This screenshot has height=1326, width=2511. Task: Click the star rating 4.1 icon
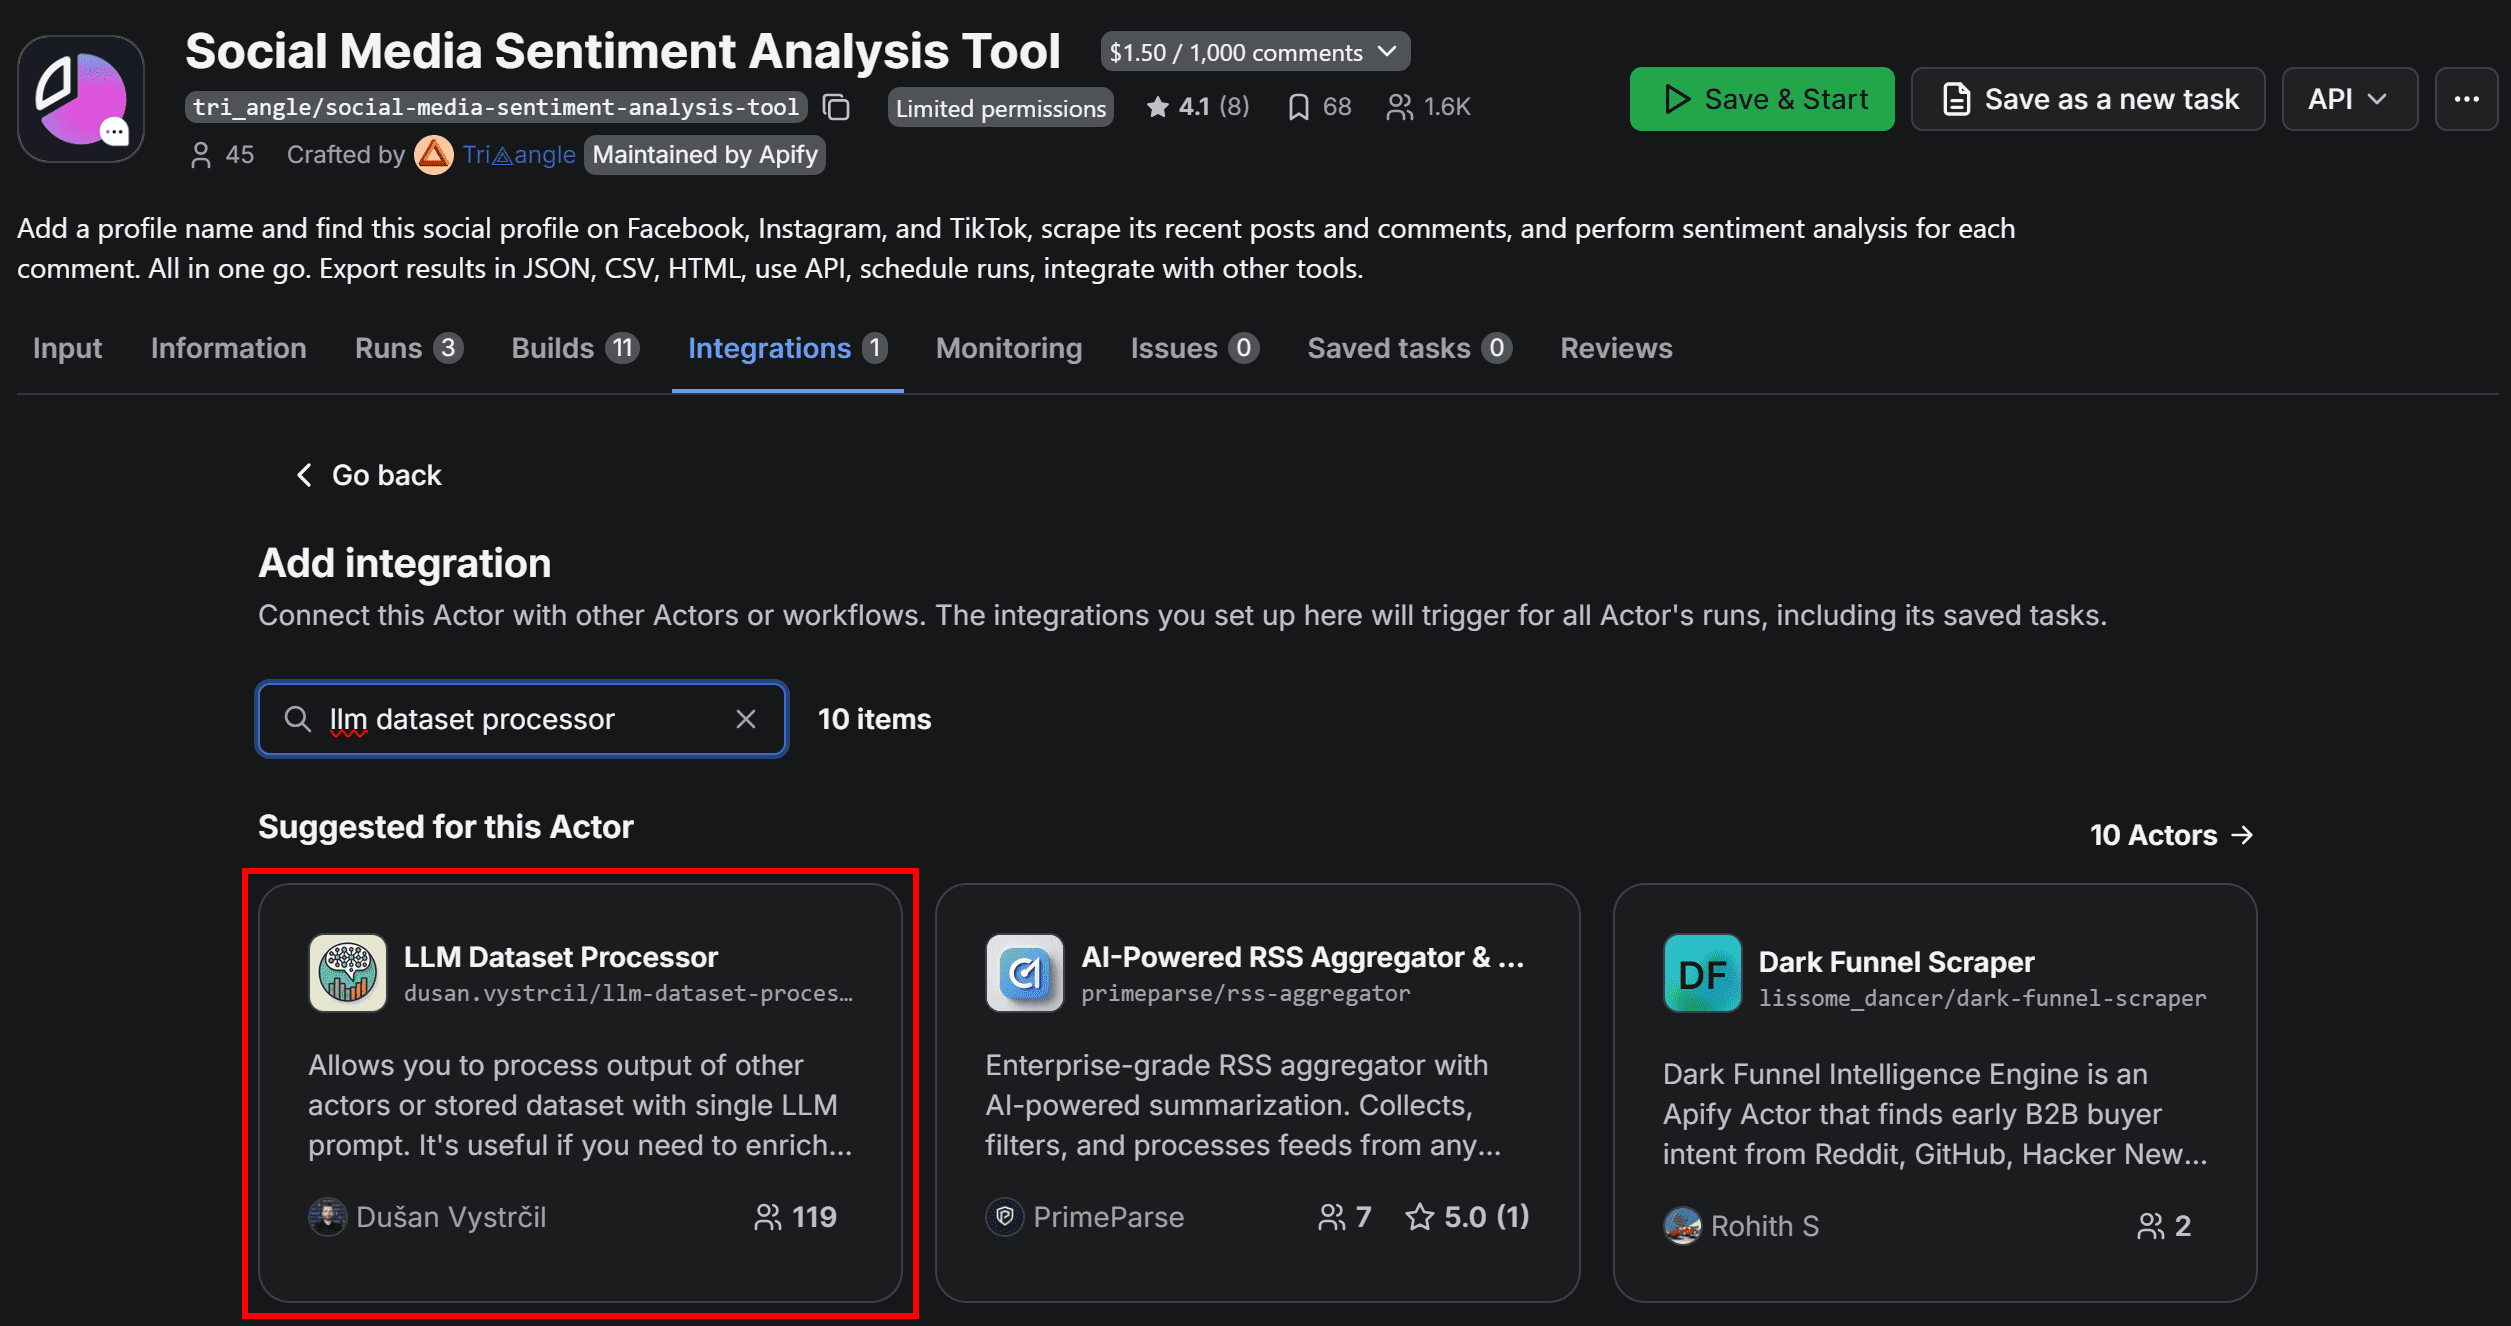coord(1157,107)
